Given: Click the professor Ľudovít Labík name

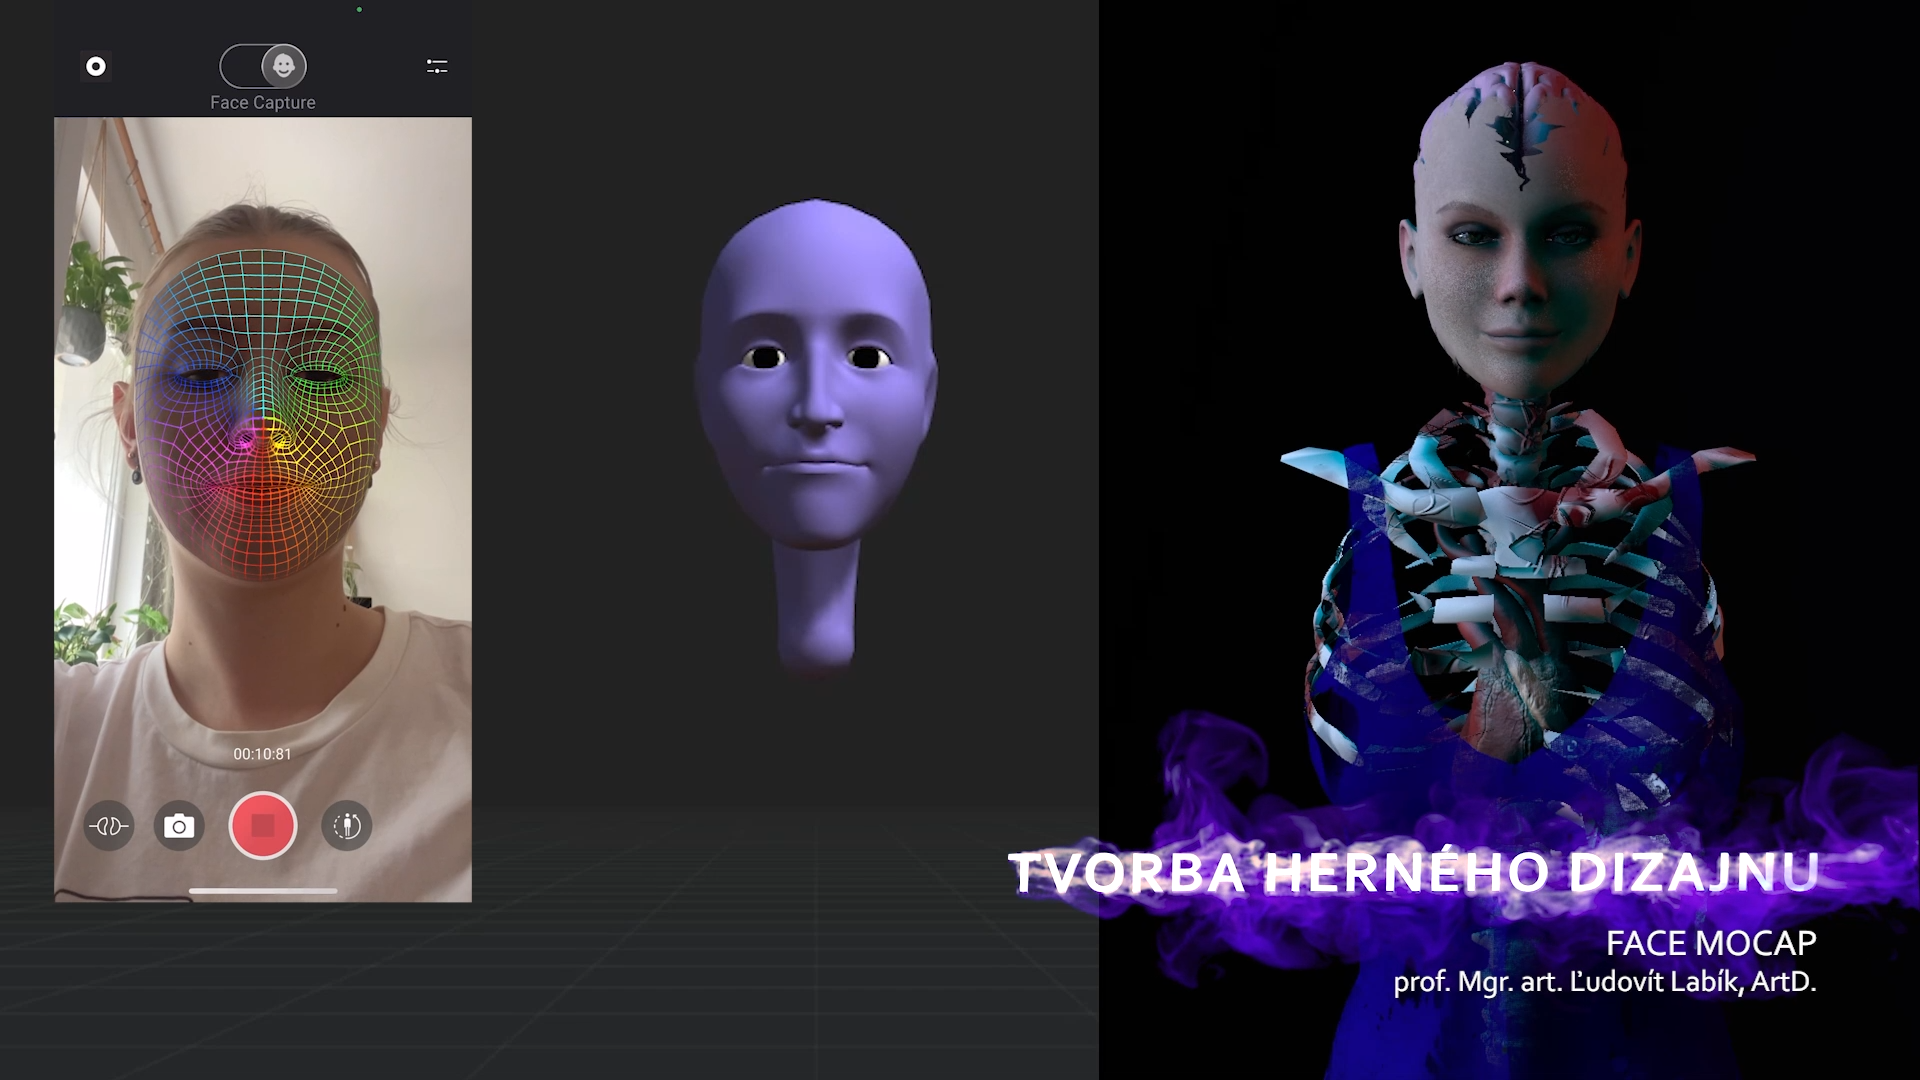Looking at the screenshot, I should (1604, 982).
